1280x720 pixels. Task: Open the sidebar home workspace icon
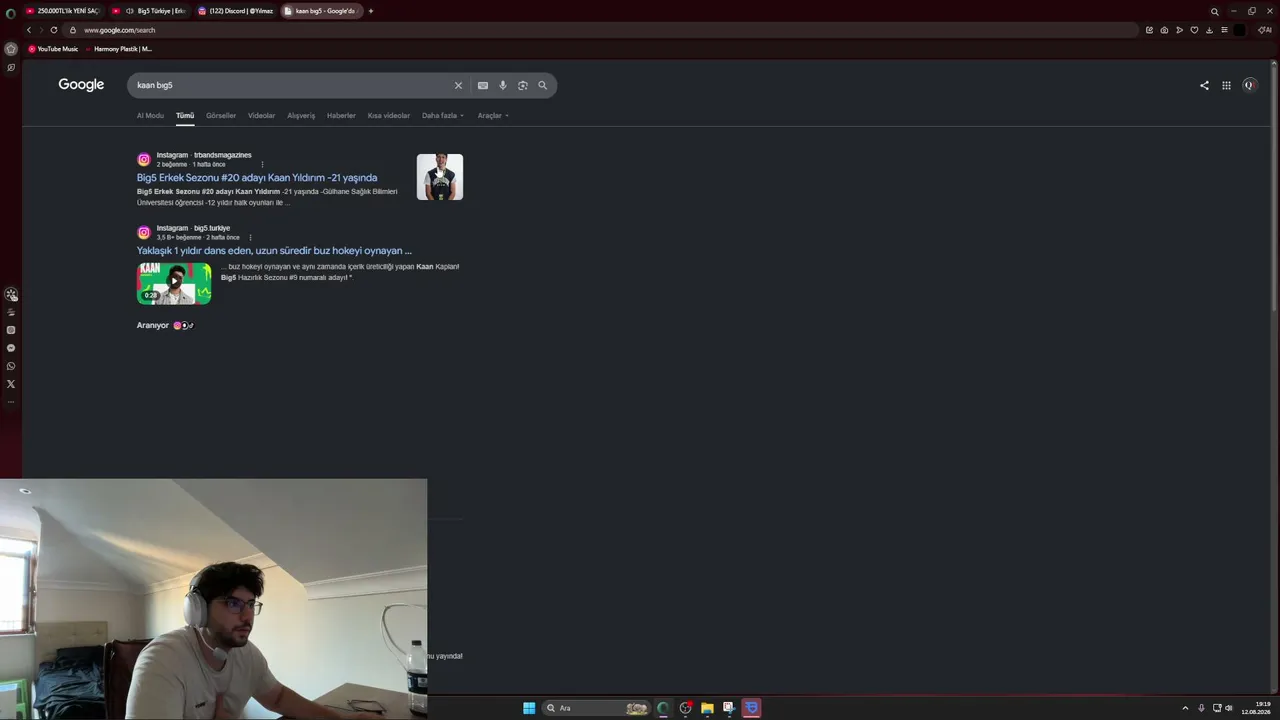11,49
